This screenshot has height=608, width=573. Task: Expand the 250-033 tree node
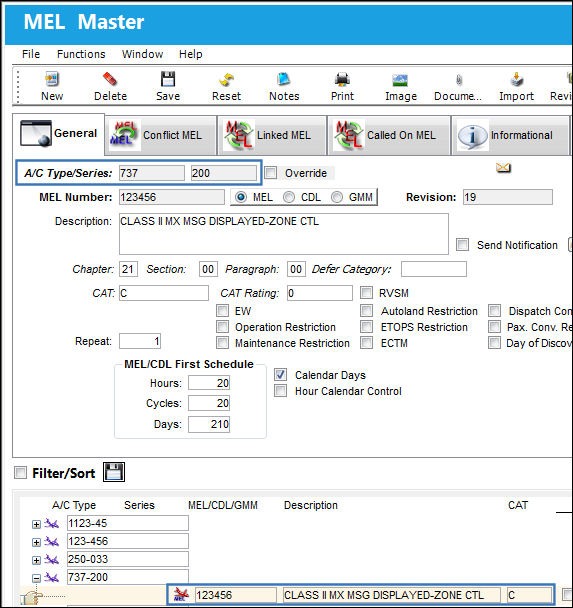tap(36, 560)
